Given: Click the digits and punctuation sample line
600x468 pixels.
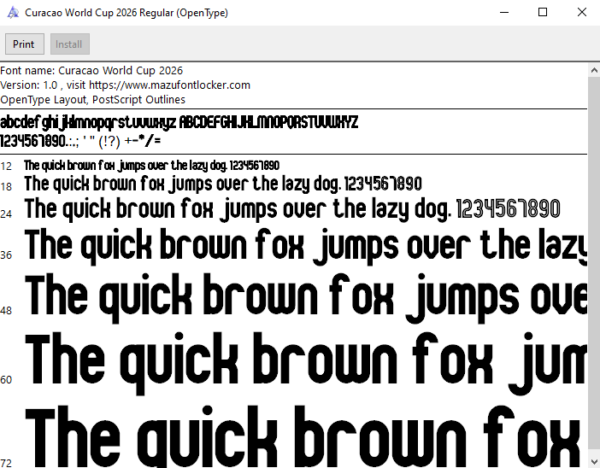Looking at the screenshot, I should (80, 141).
